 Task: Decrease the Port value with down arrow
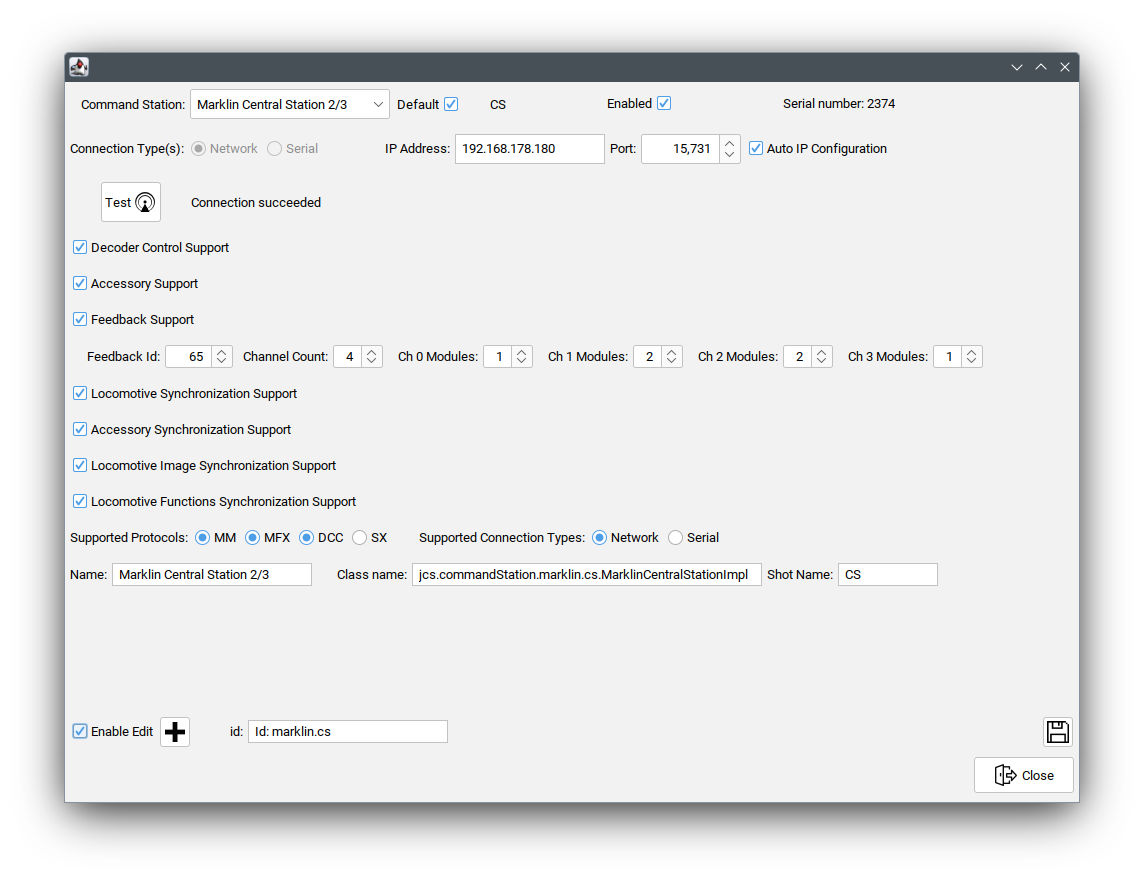point(730,155)
